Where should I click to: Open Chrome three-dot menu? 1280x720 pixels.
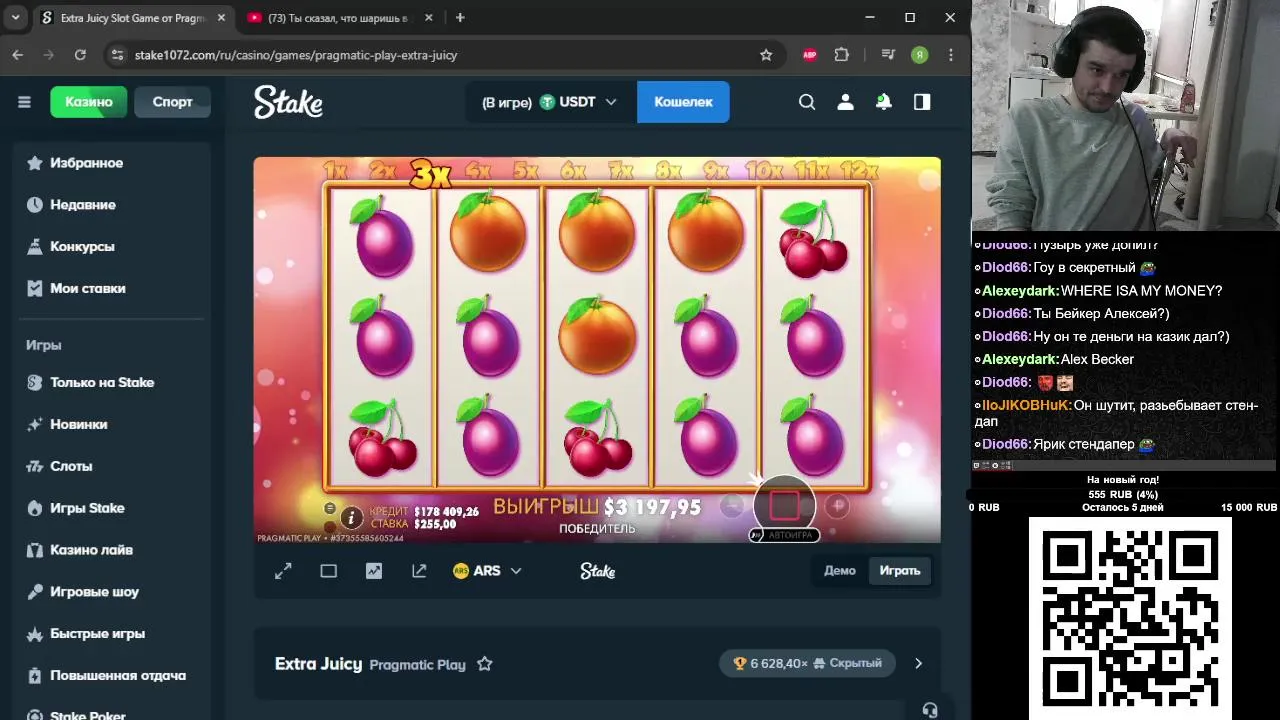pyautogui.click(x=951, y=55)
